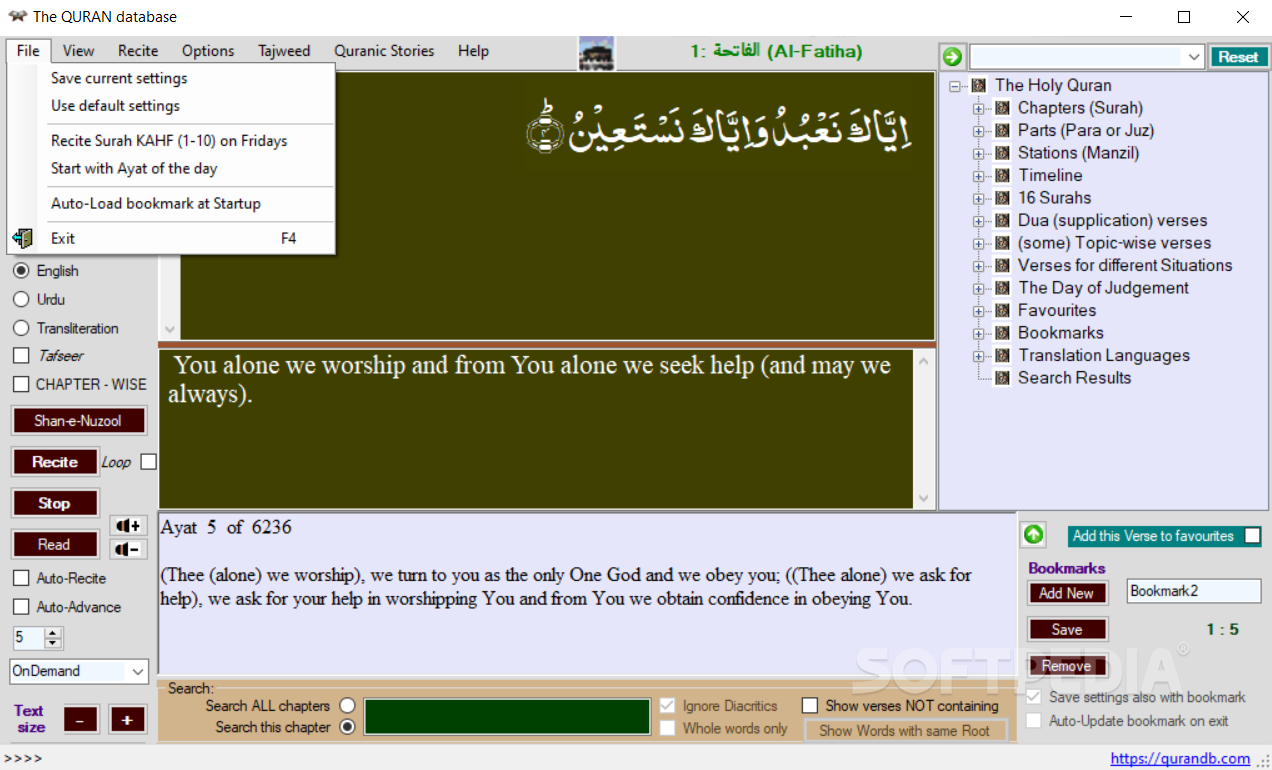Click the Parts (Para or Juz) book icon
Image resolution: width=1272 pixels, height=770 pixels.
tap(1002, 130)
